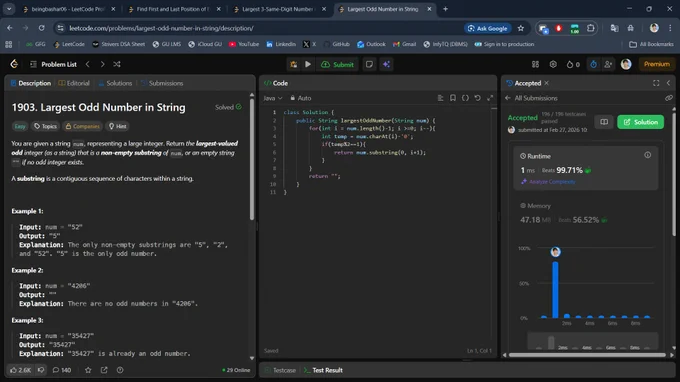Click the description panel vertical scrollbar
This screenshot has height=382, width=680.
tap(252, 160)
